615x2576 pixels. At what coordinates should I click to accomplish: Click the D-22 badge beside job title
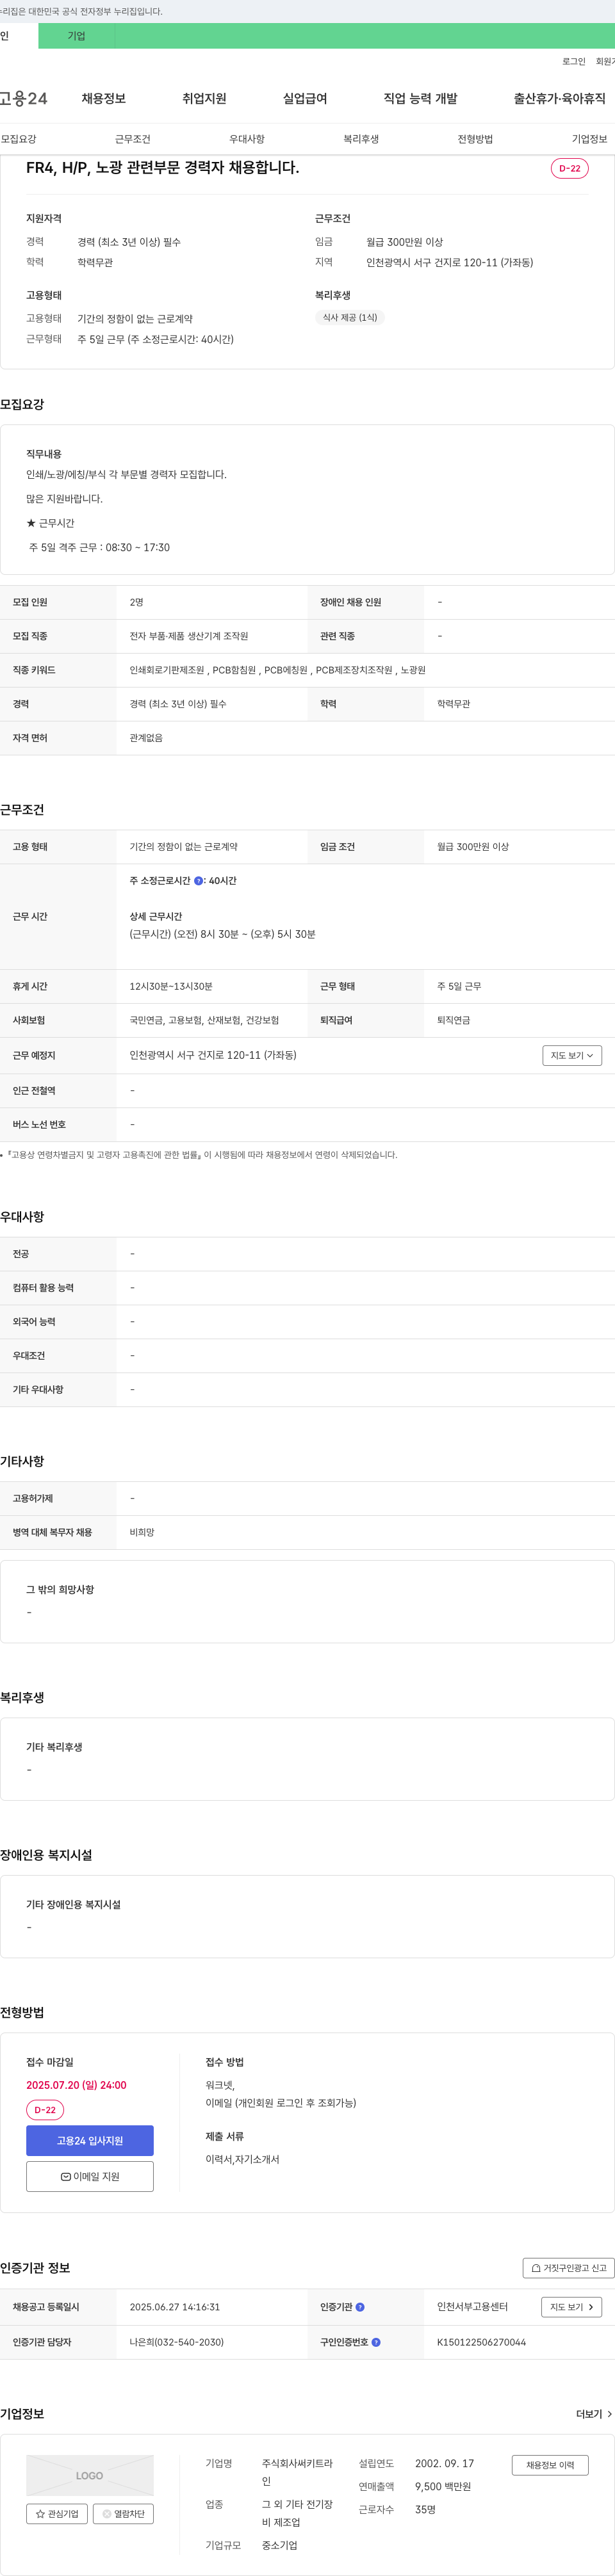pyautogui.click(x=570, y=168)
